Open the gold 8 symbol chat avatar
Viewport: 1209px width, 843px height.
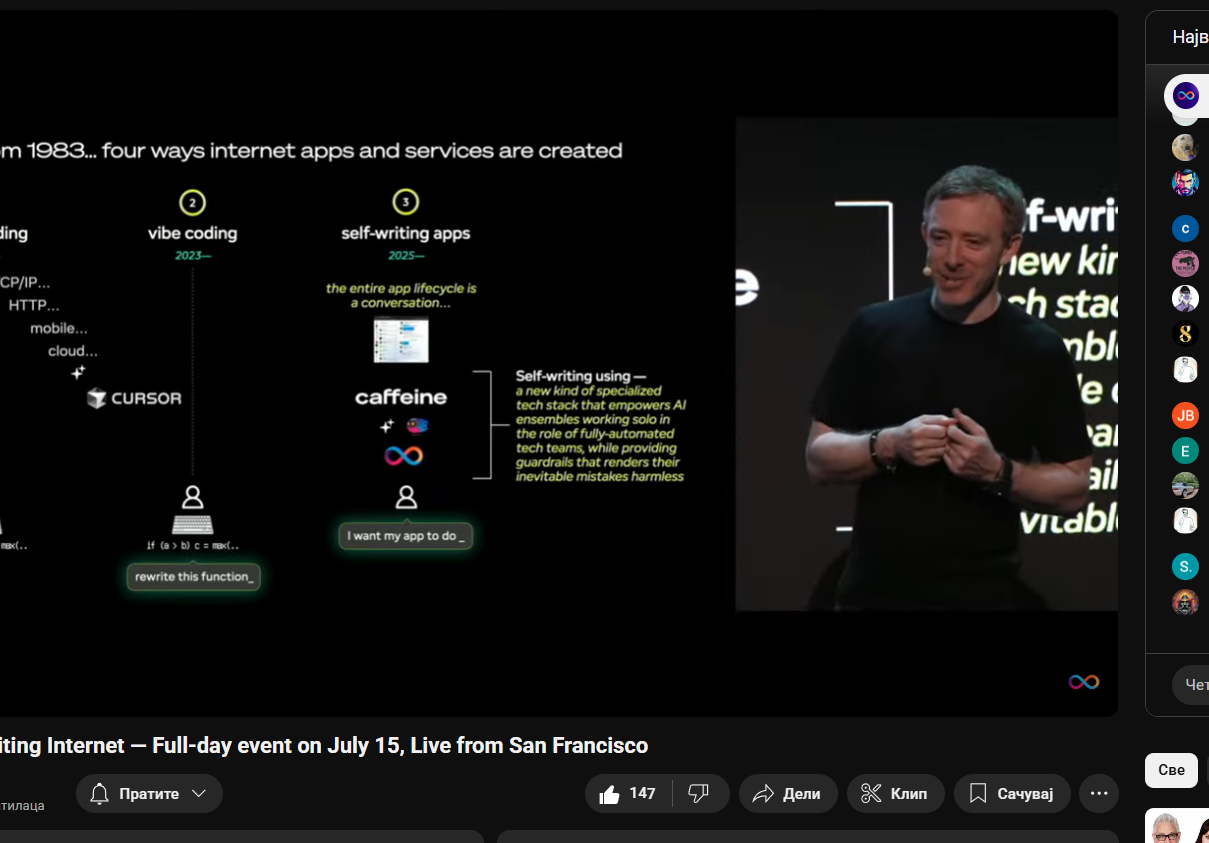pos(1185,333)
